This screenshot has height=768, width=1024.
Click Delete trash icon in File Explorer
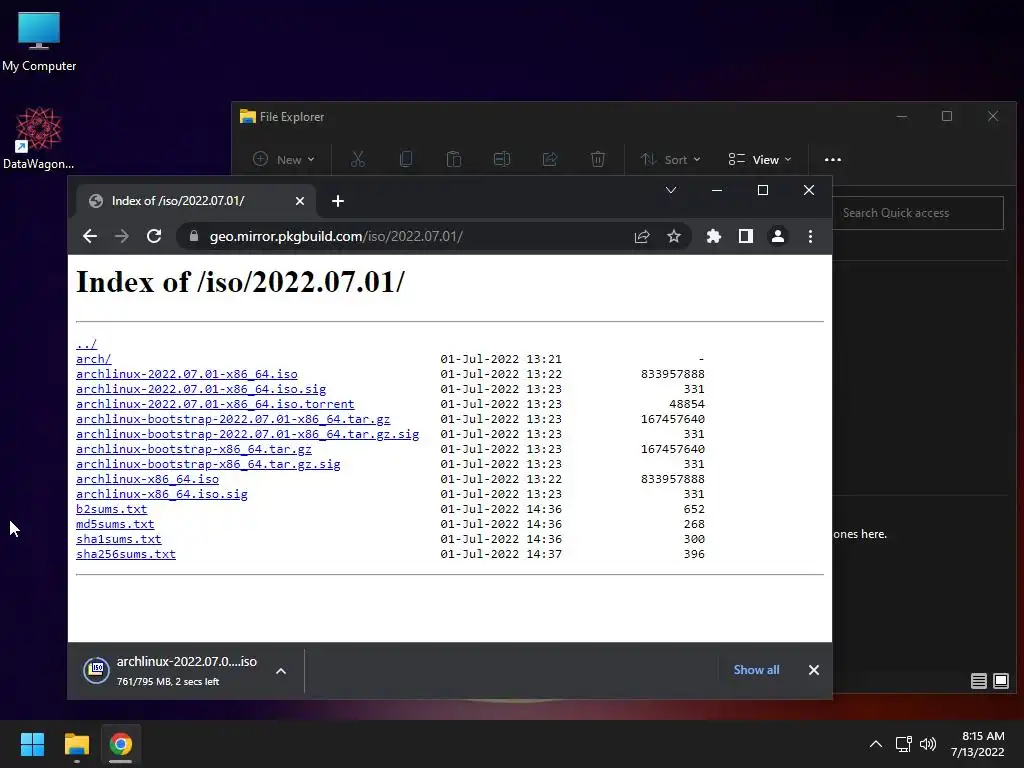[598, 159]
